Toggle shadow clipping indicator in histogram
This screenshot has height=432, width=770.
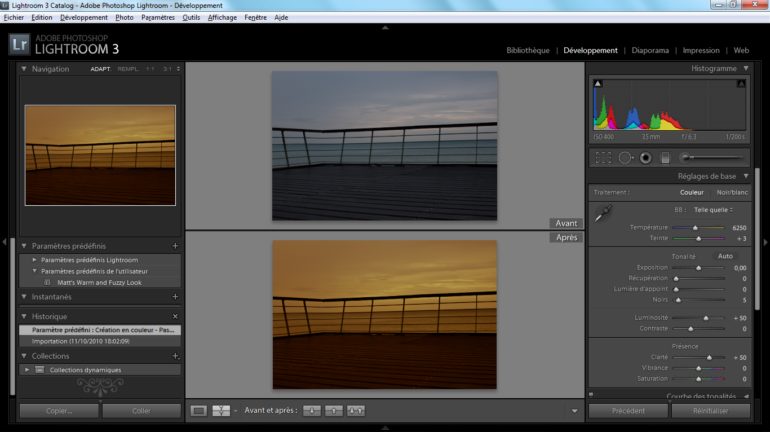coord(598,85)
